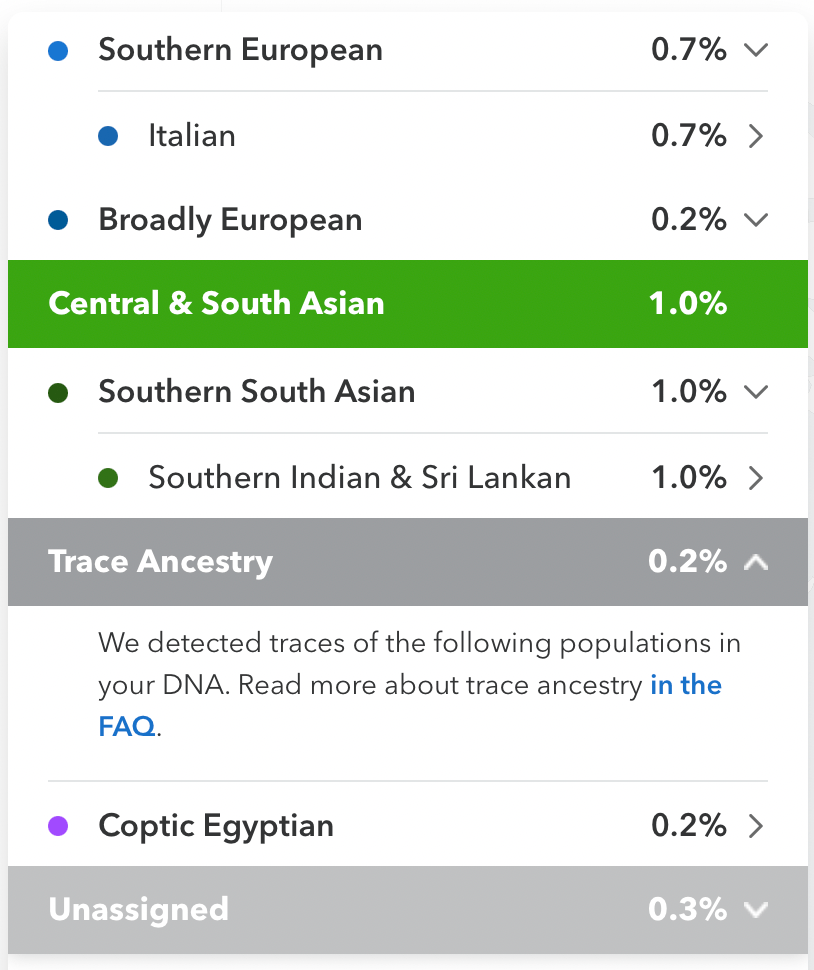Click the Trace Ancestry header label
The image size is (814, 970).
point(160,562)
